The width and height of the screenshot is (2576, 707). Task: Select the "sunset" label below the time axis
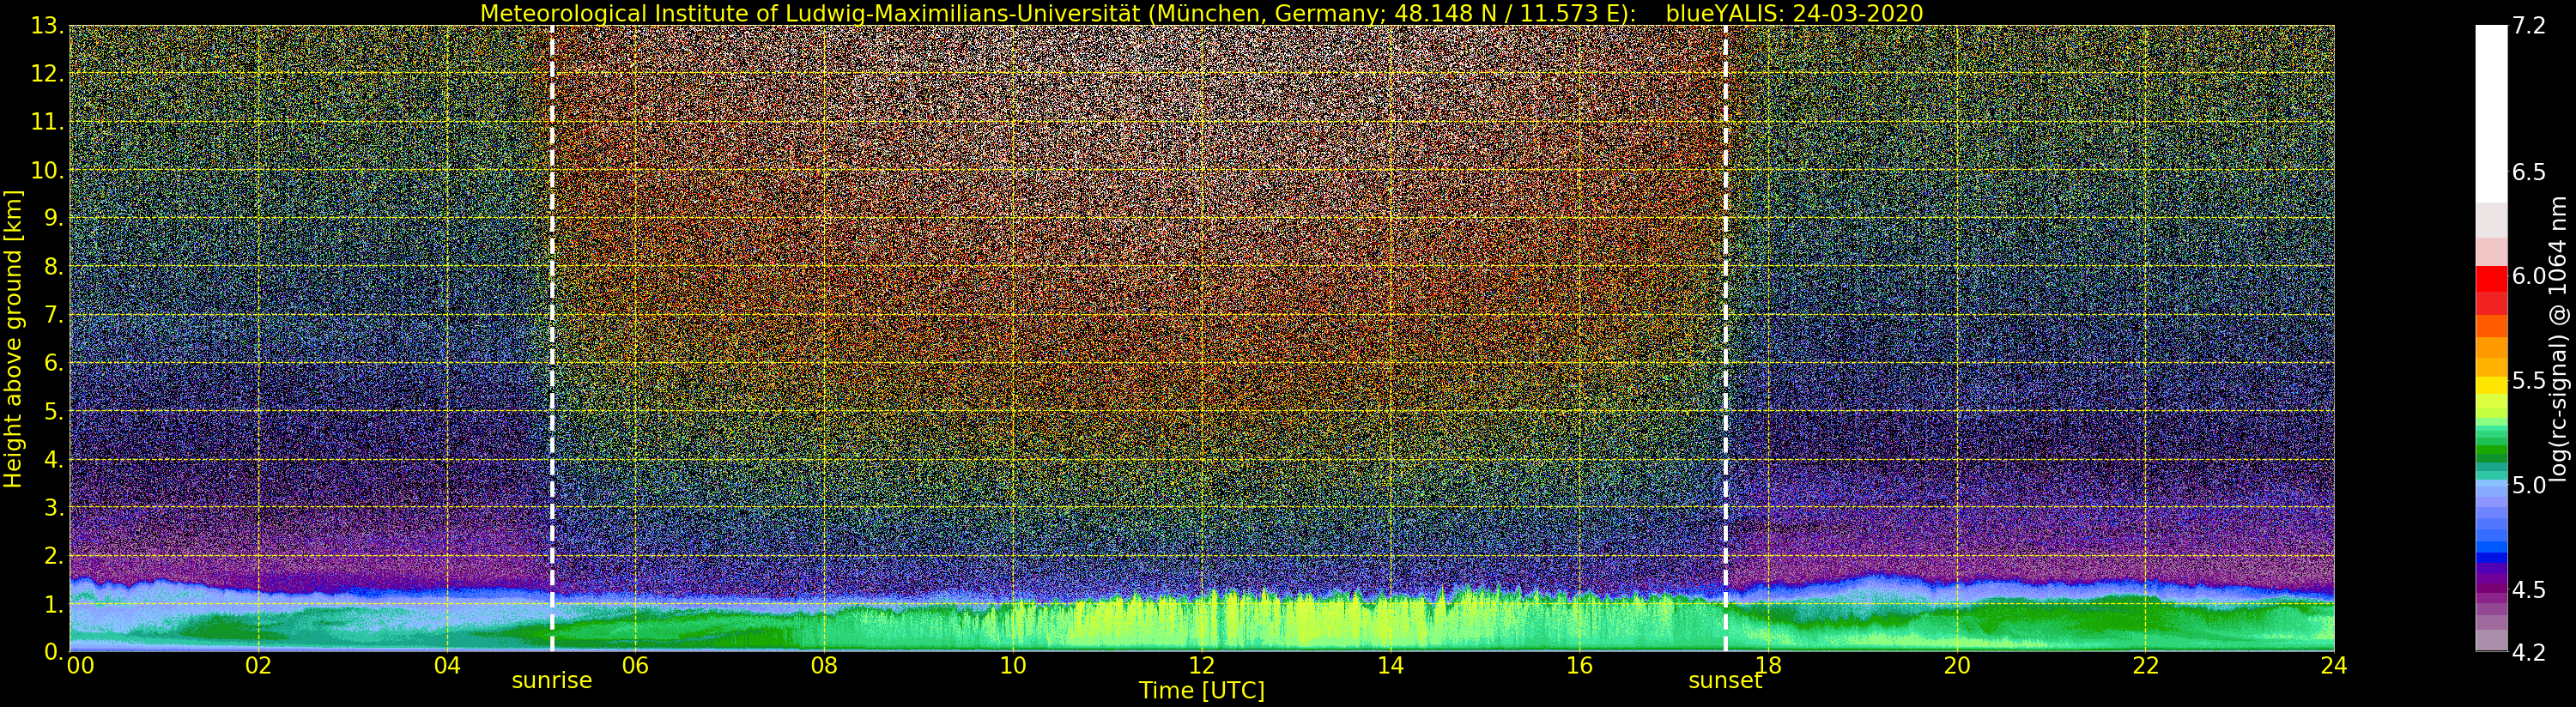coord(1725,681)
